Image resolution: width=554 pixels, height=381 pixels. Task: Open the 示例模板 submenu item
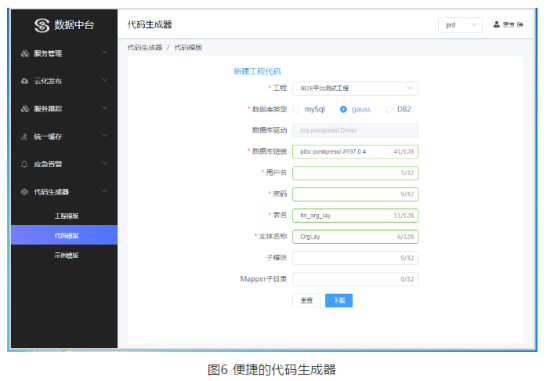pyautogui.click(x=66, y=255)
